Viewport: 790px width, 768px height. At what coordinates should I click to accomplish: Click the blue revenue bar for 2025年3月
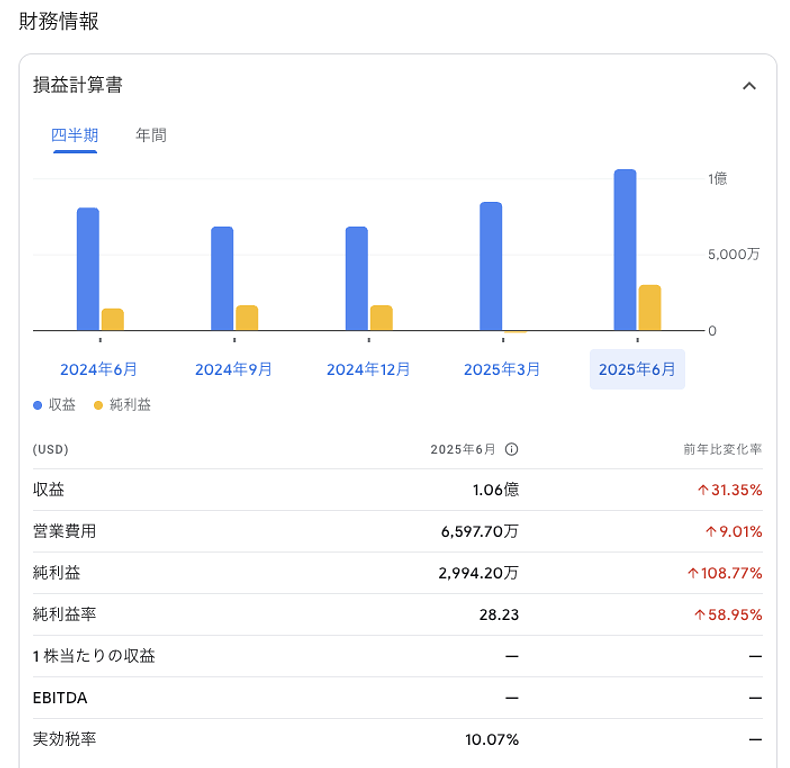tap(491, 266)
